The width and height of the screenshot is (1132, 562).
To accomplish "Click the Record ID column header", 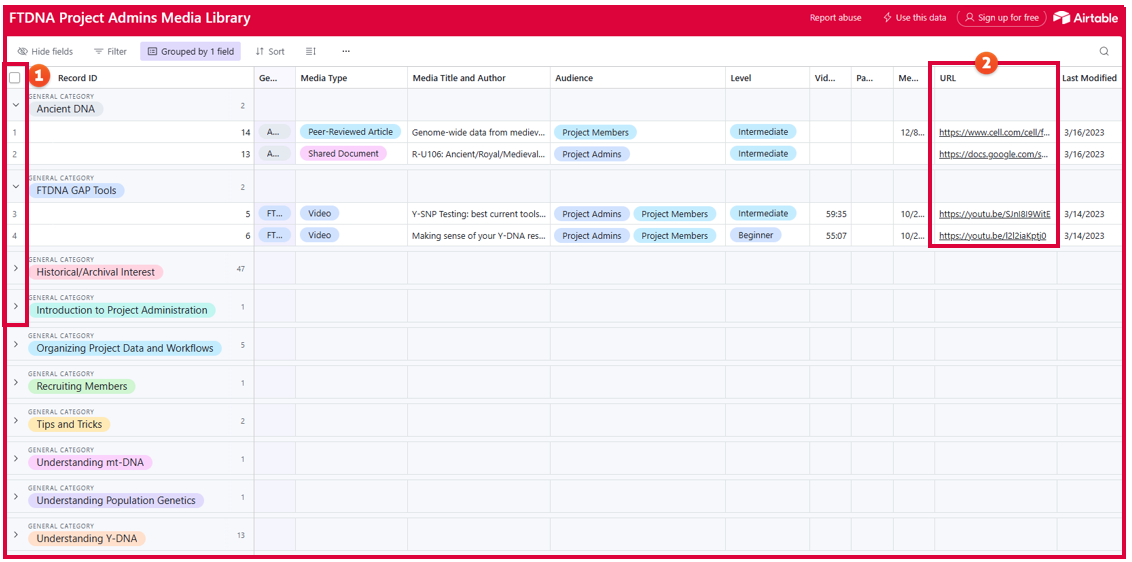I will click(x=78, y=78).
